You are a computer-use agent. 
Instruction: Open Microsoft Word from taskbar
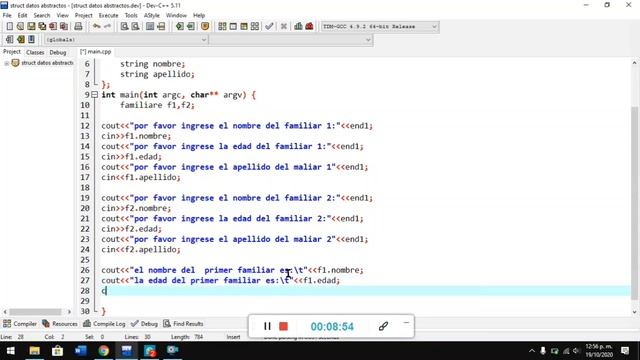80,351
